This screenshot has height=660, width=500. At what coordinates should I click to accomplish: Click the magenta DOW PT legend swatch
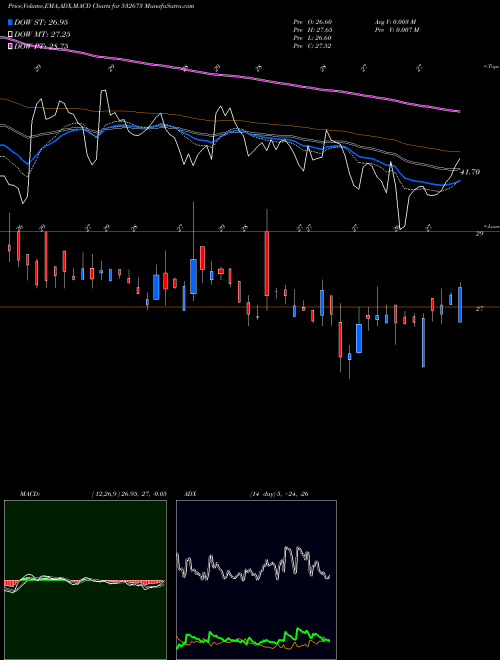click(11, 46)
